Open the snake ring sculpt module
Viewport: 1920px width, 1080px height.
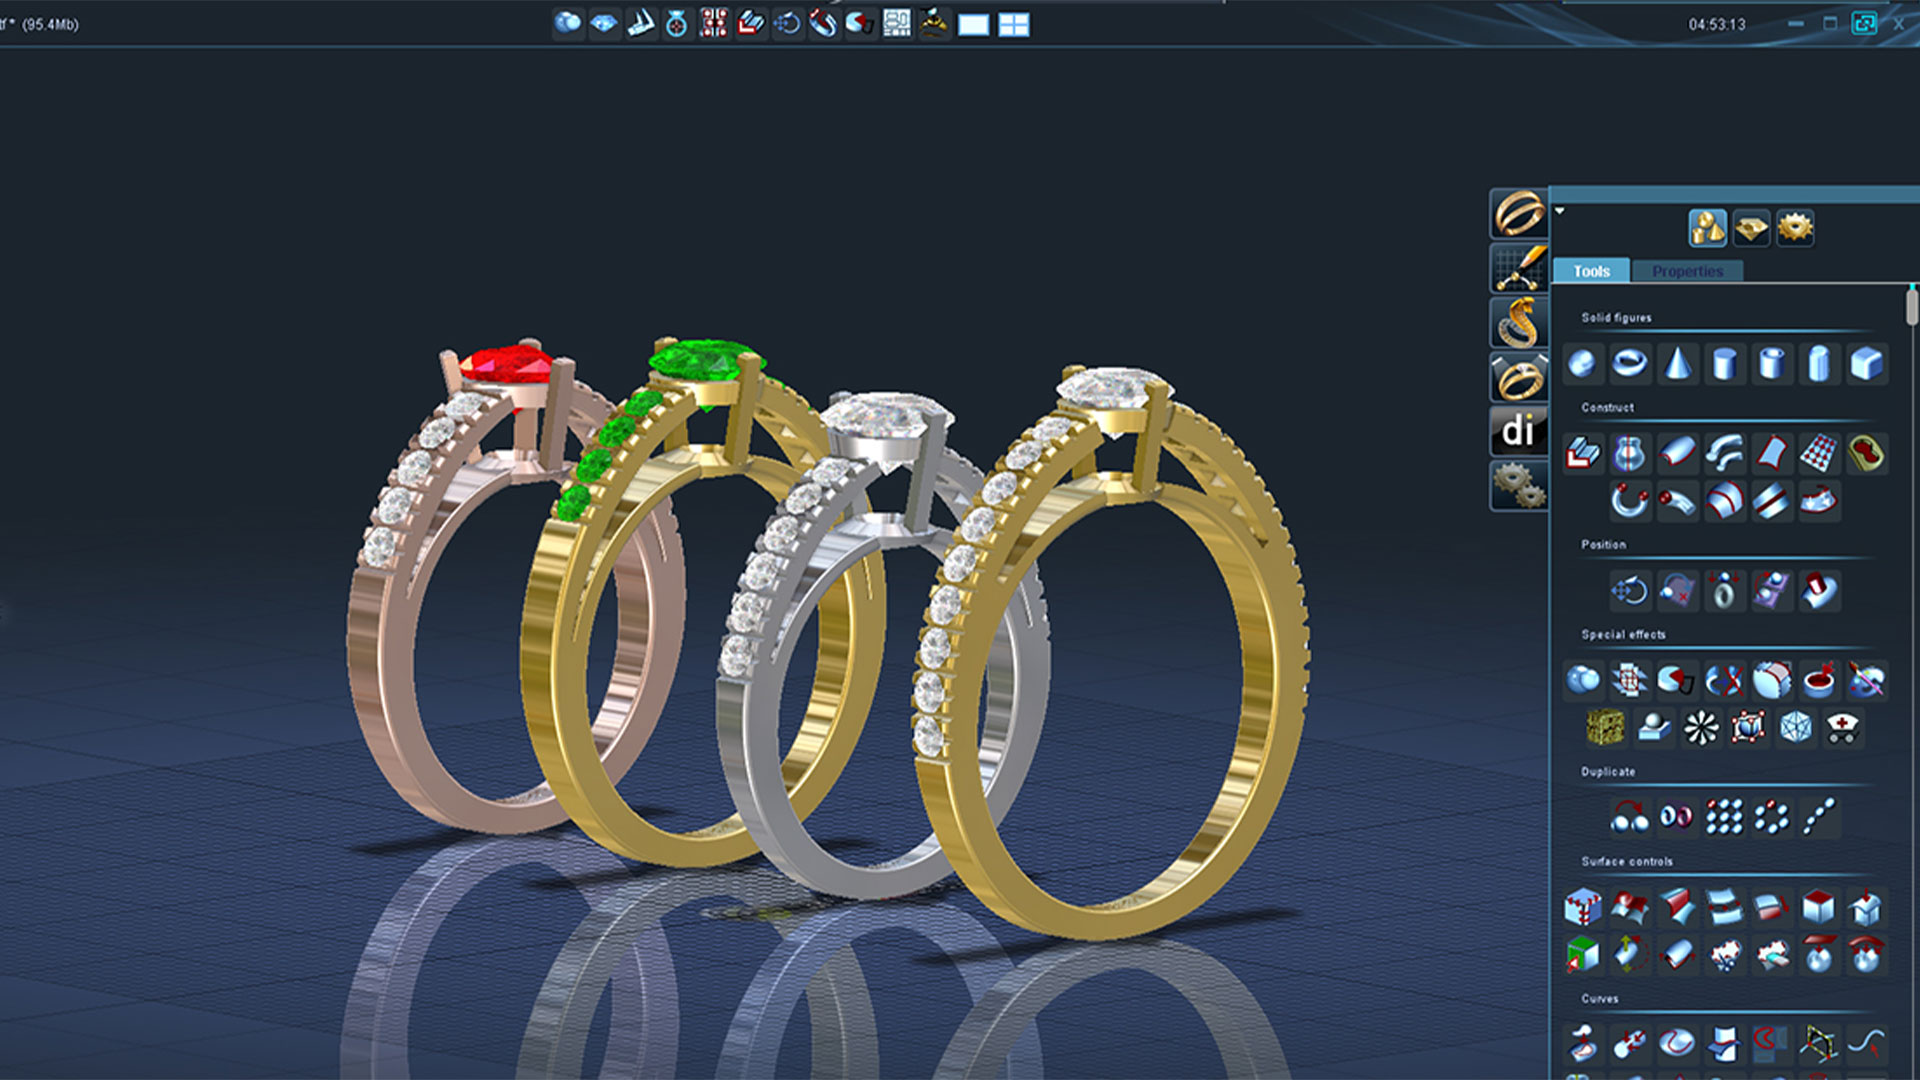pyautogui.click(x=1519, y=323)
